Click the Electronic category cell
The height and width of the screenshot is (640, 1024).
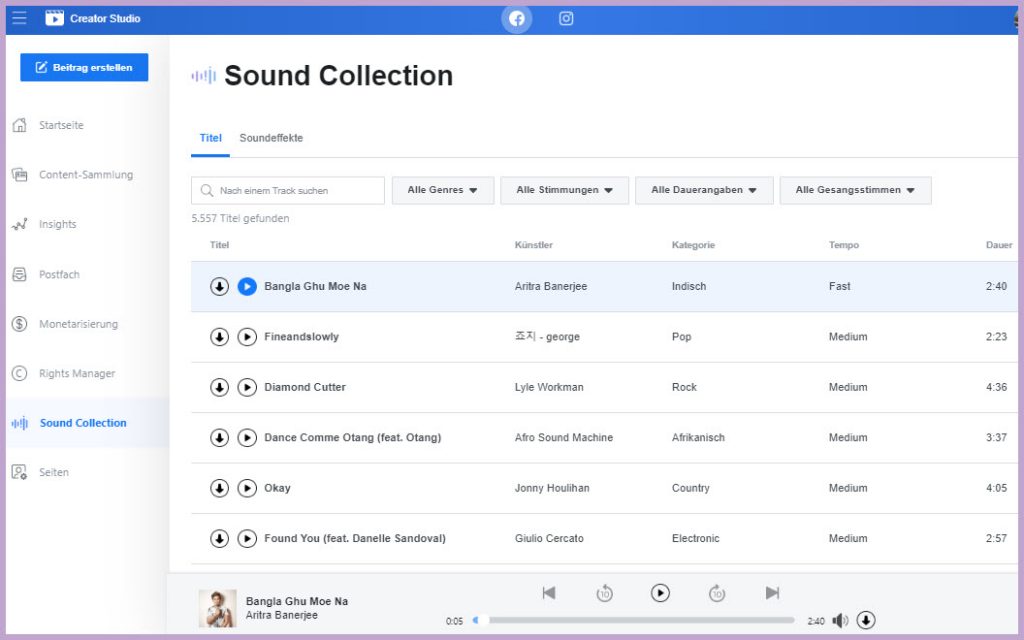click(696, 538)
